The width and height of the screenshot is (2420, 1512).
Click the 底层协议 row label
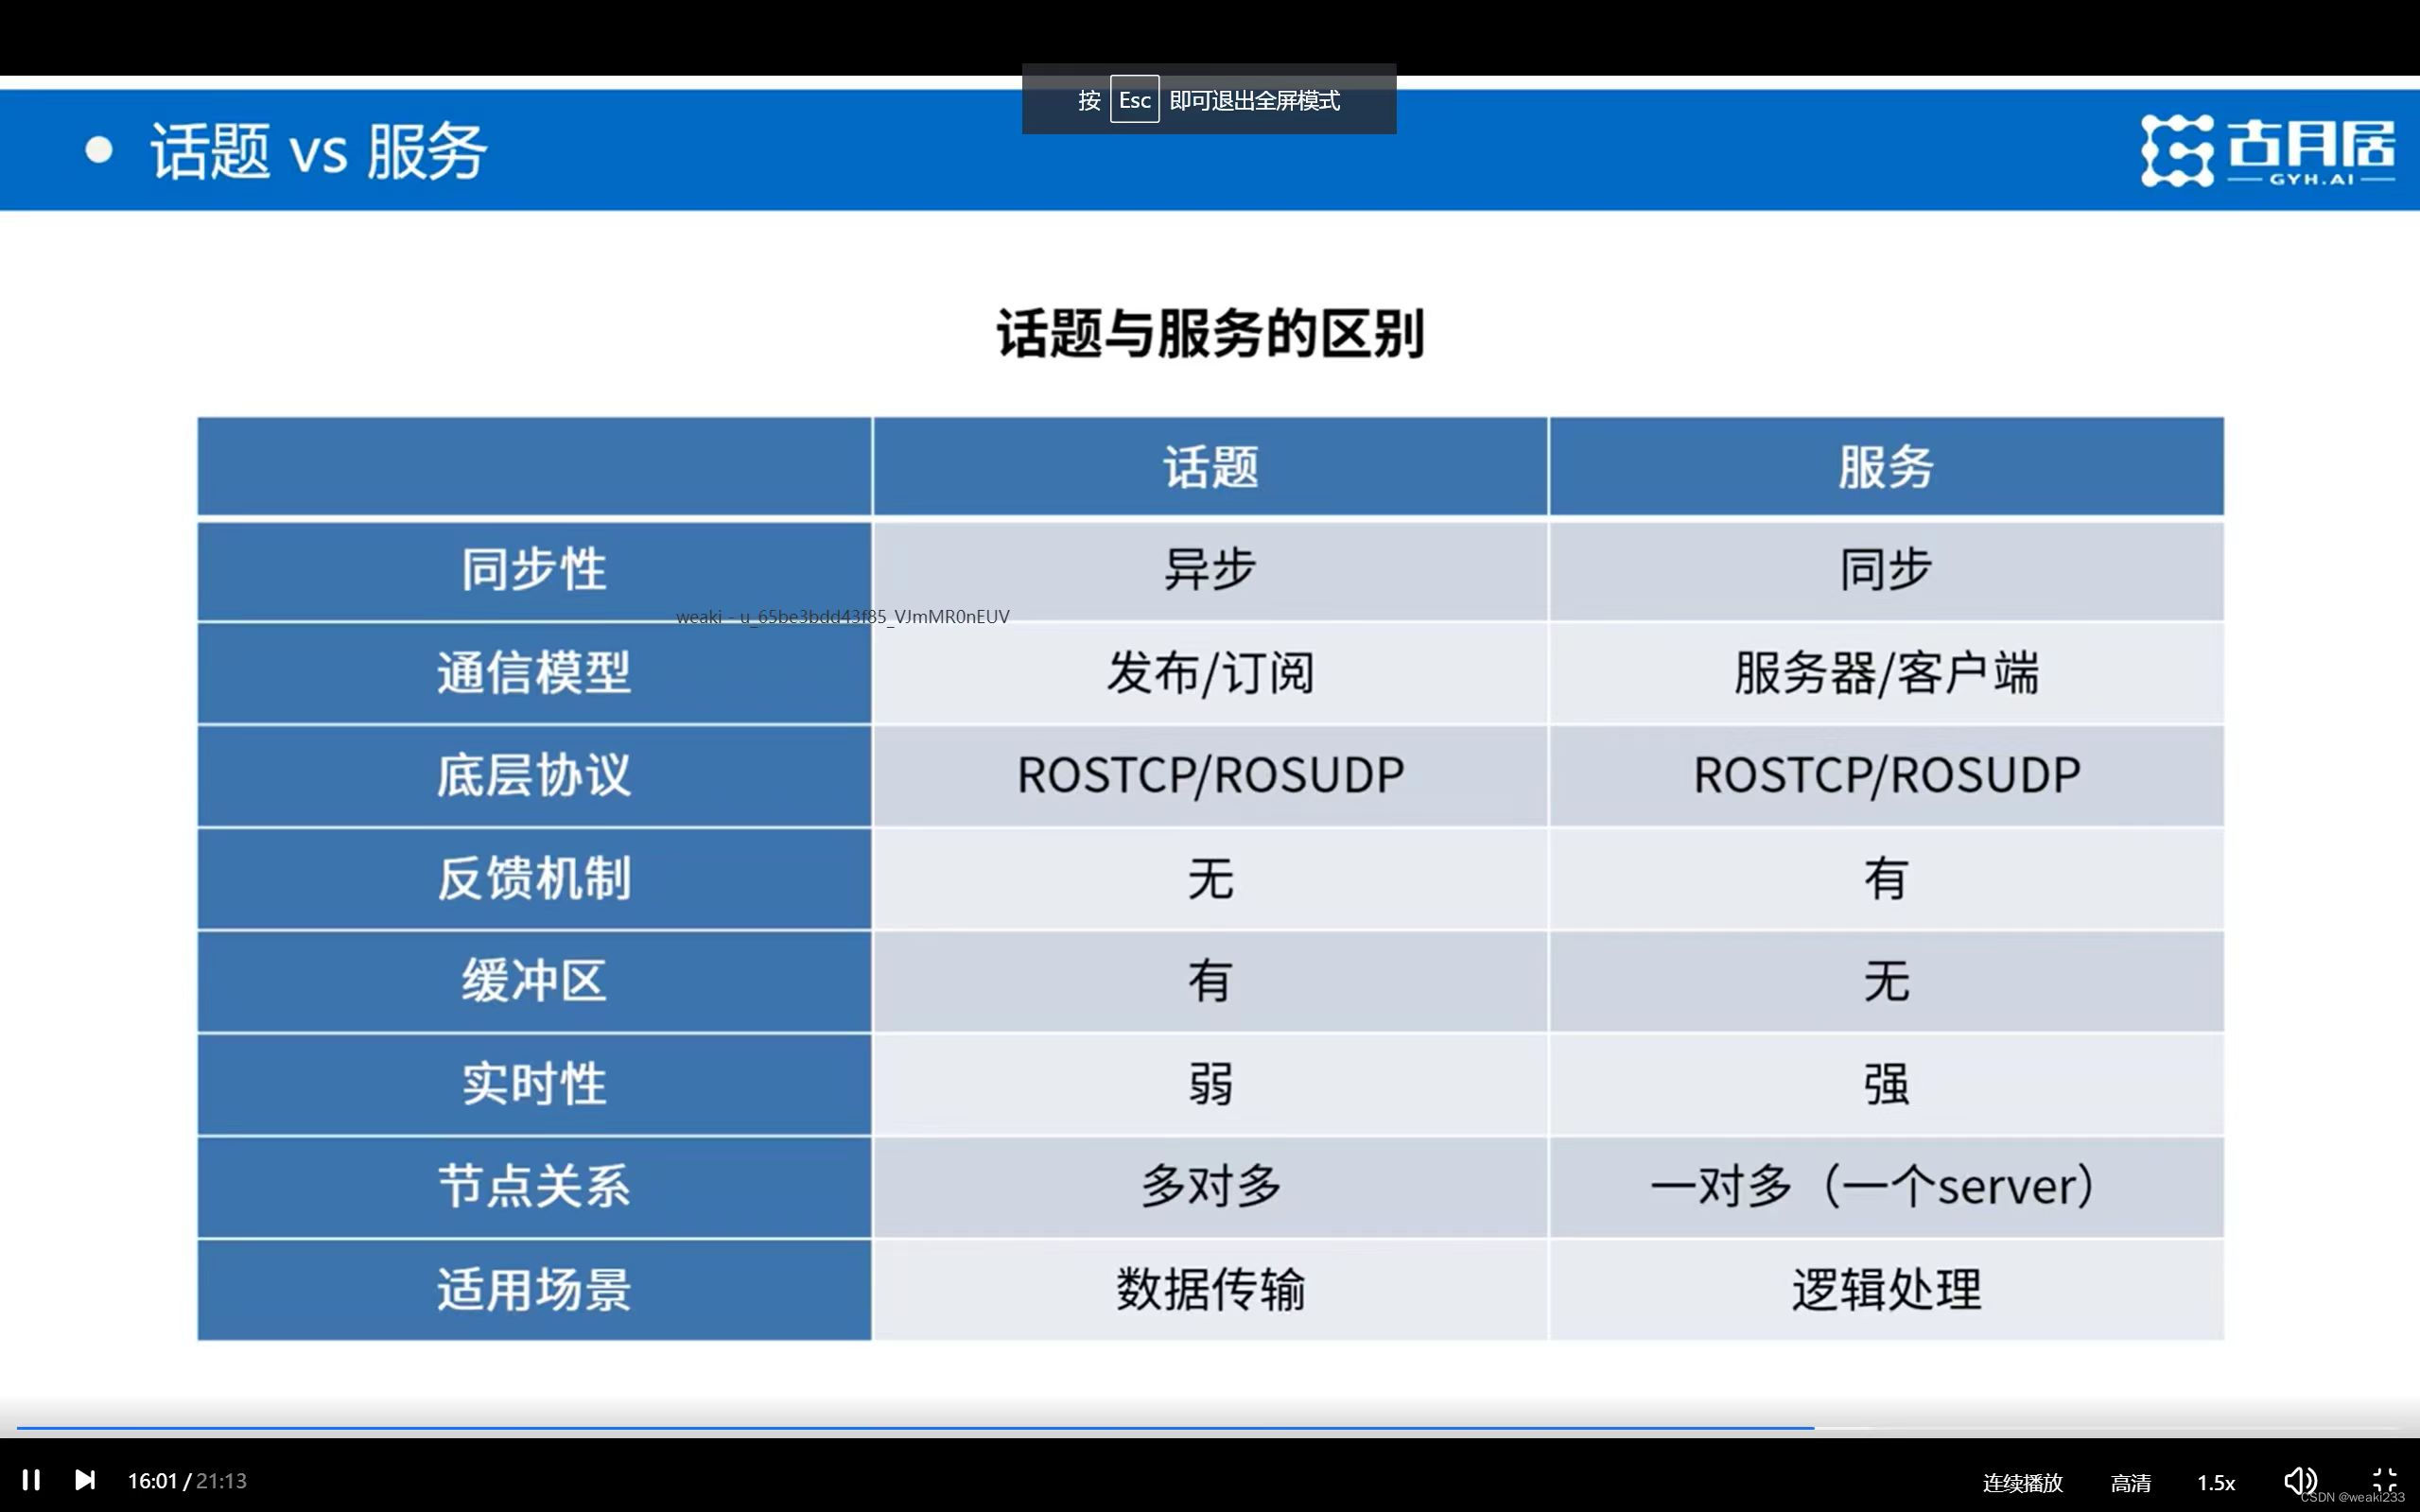[x=534, y=776]
